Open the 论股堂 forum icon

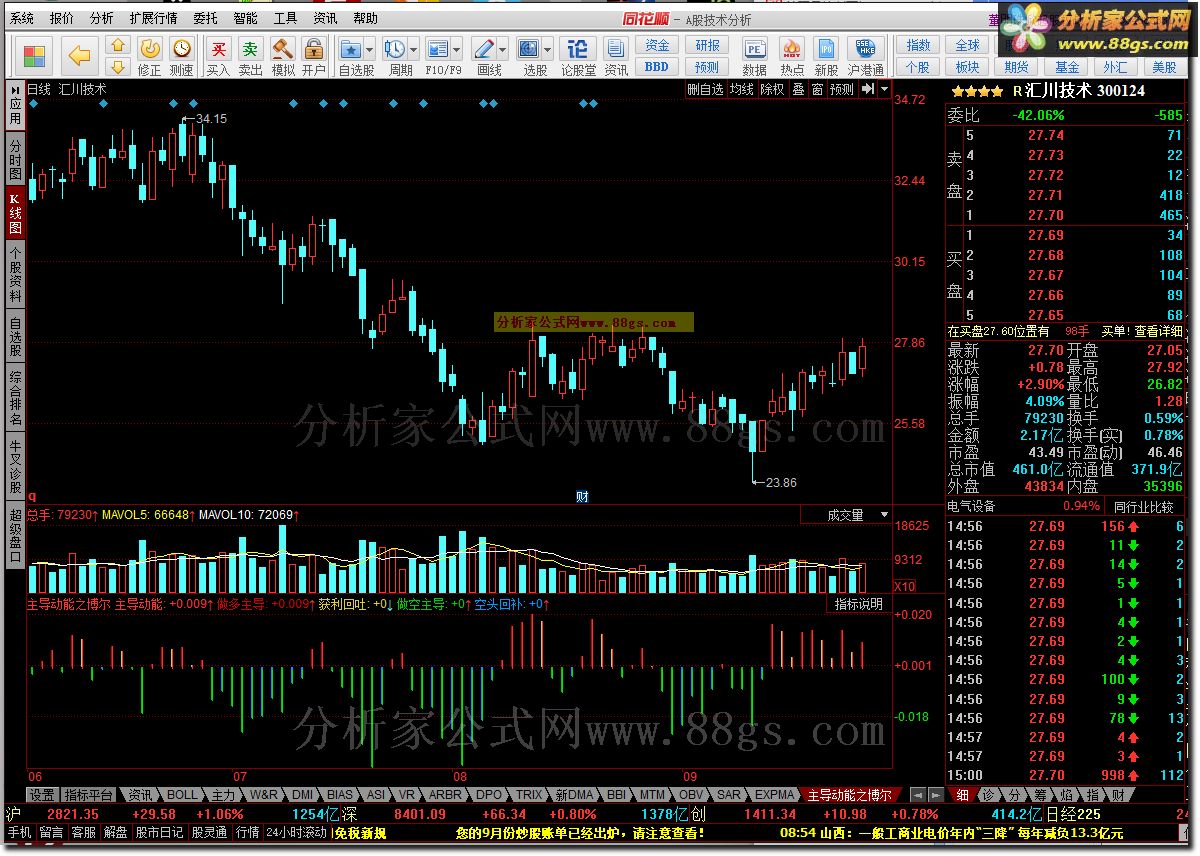(578, 48)
